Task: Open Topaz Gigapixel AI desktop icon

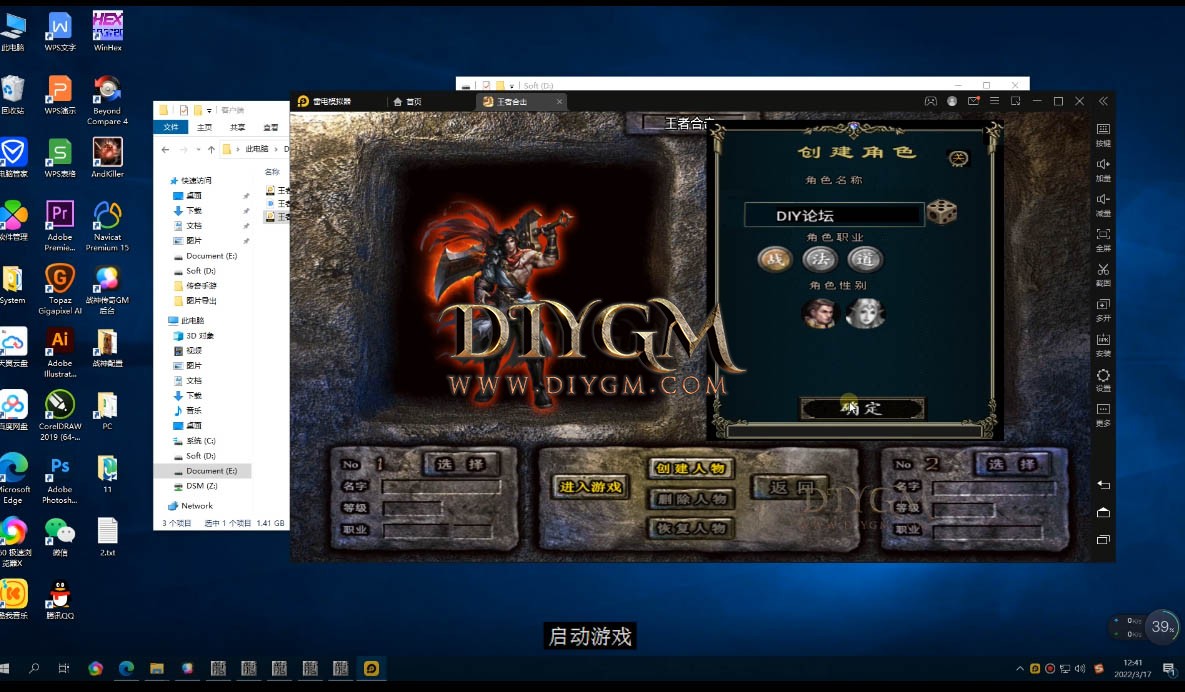Action: point(60,289)
